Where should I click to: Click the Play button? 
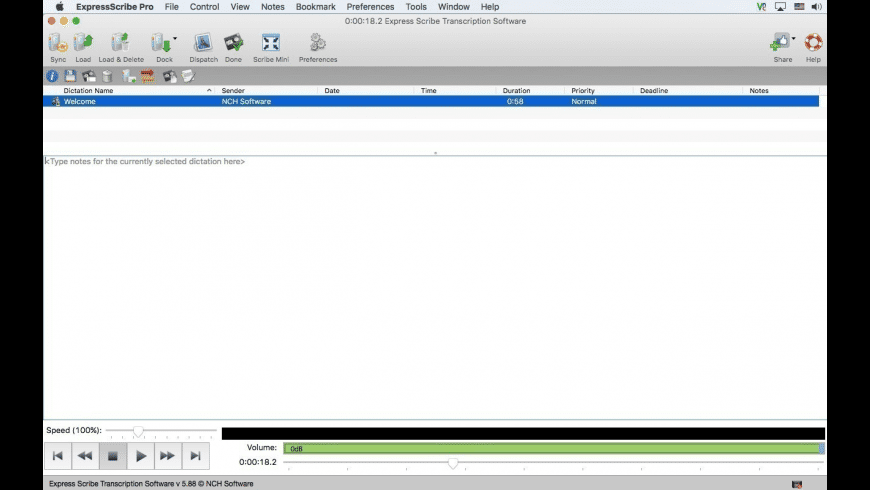pos(140,456)
